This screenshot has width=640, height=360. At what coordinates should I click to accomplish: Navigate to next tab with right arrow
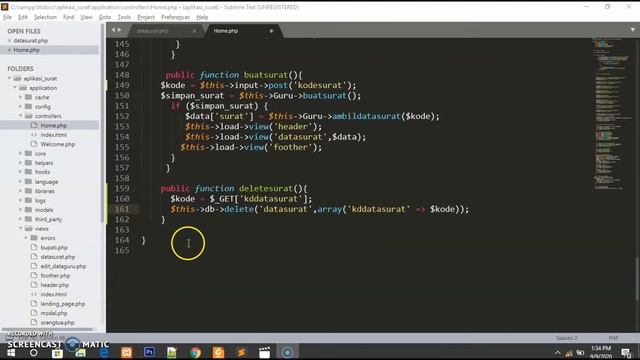119,30
